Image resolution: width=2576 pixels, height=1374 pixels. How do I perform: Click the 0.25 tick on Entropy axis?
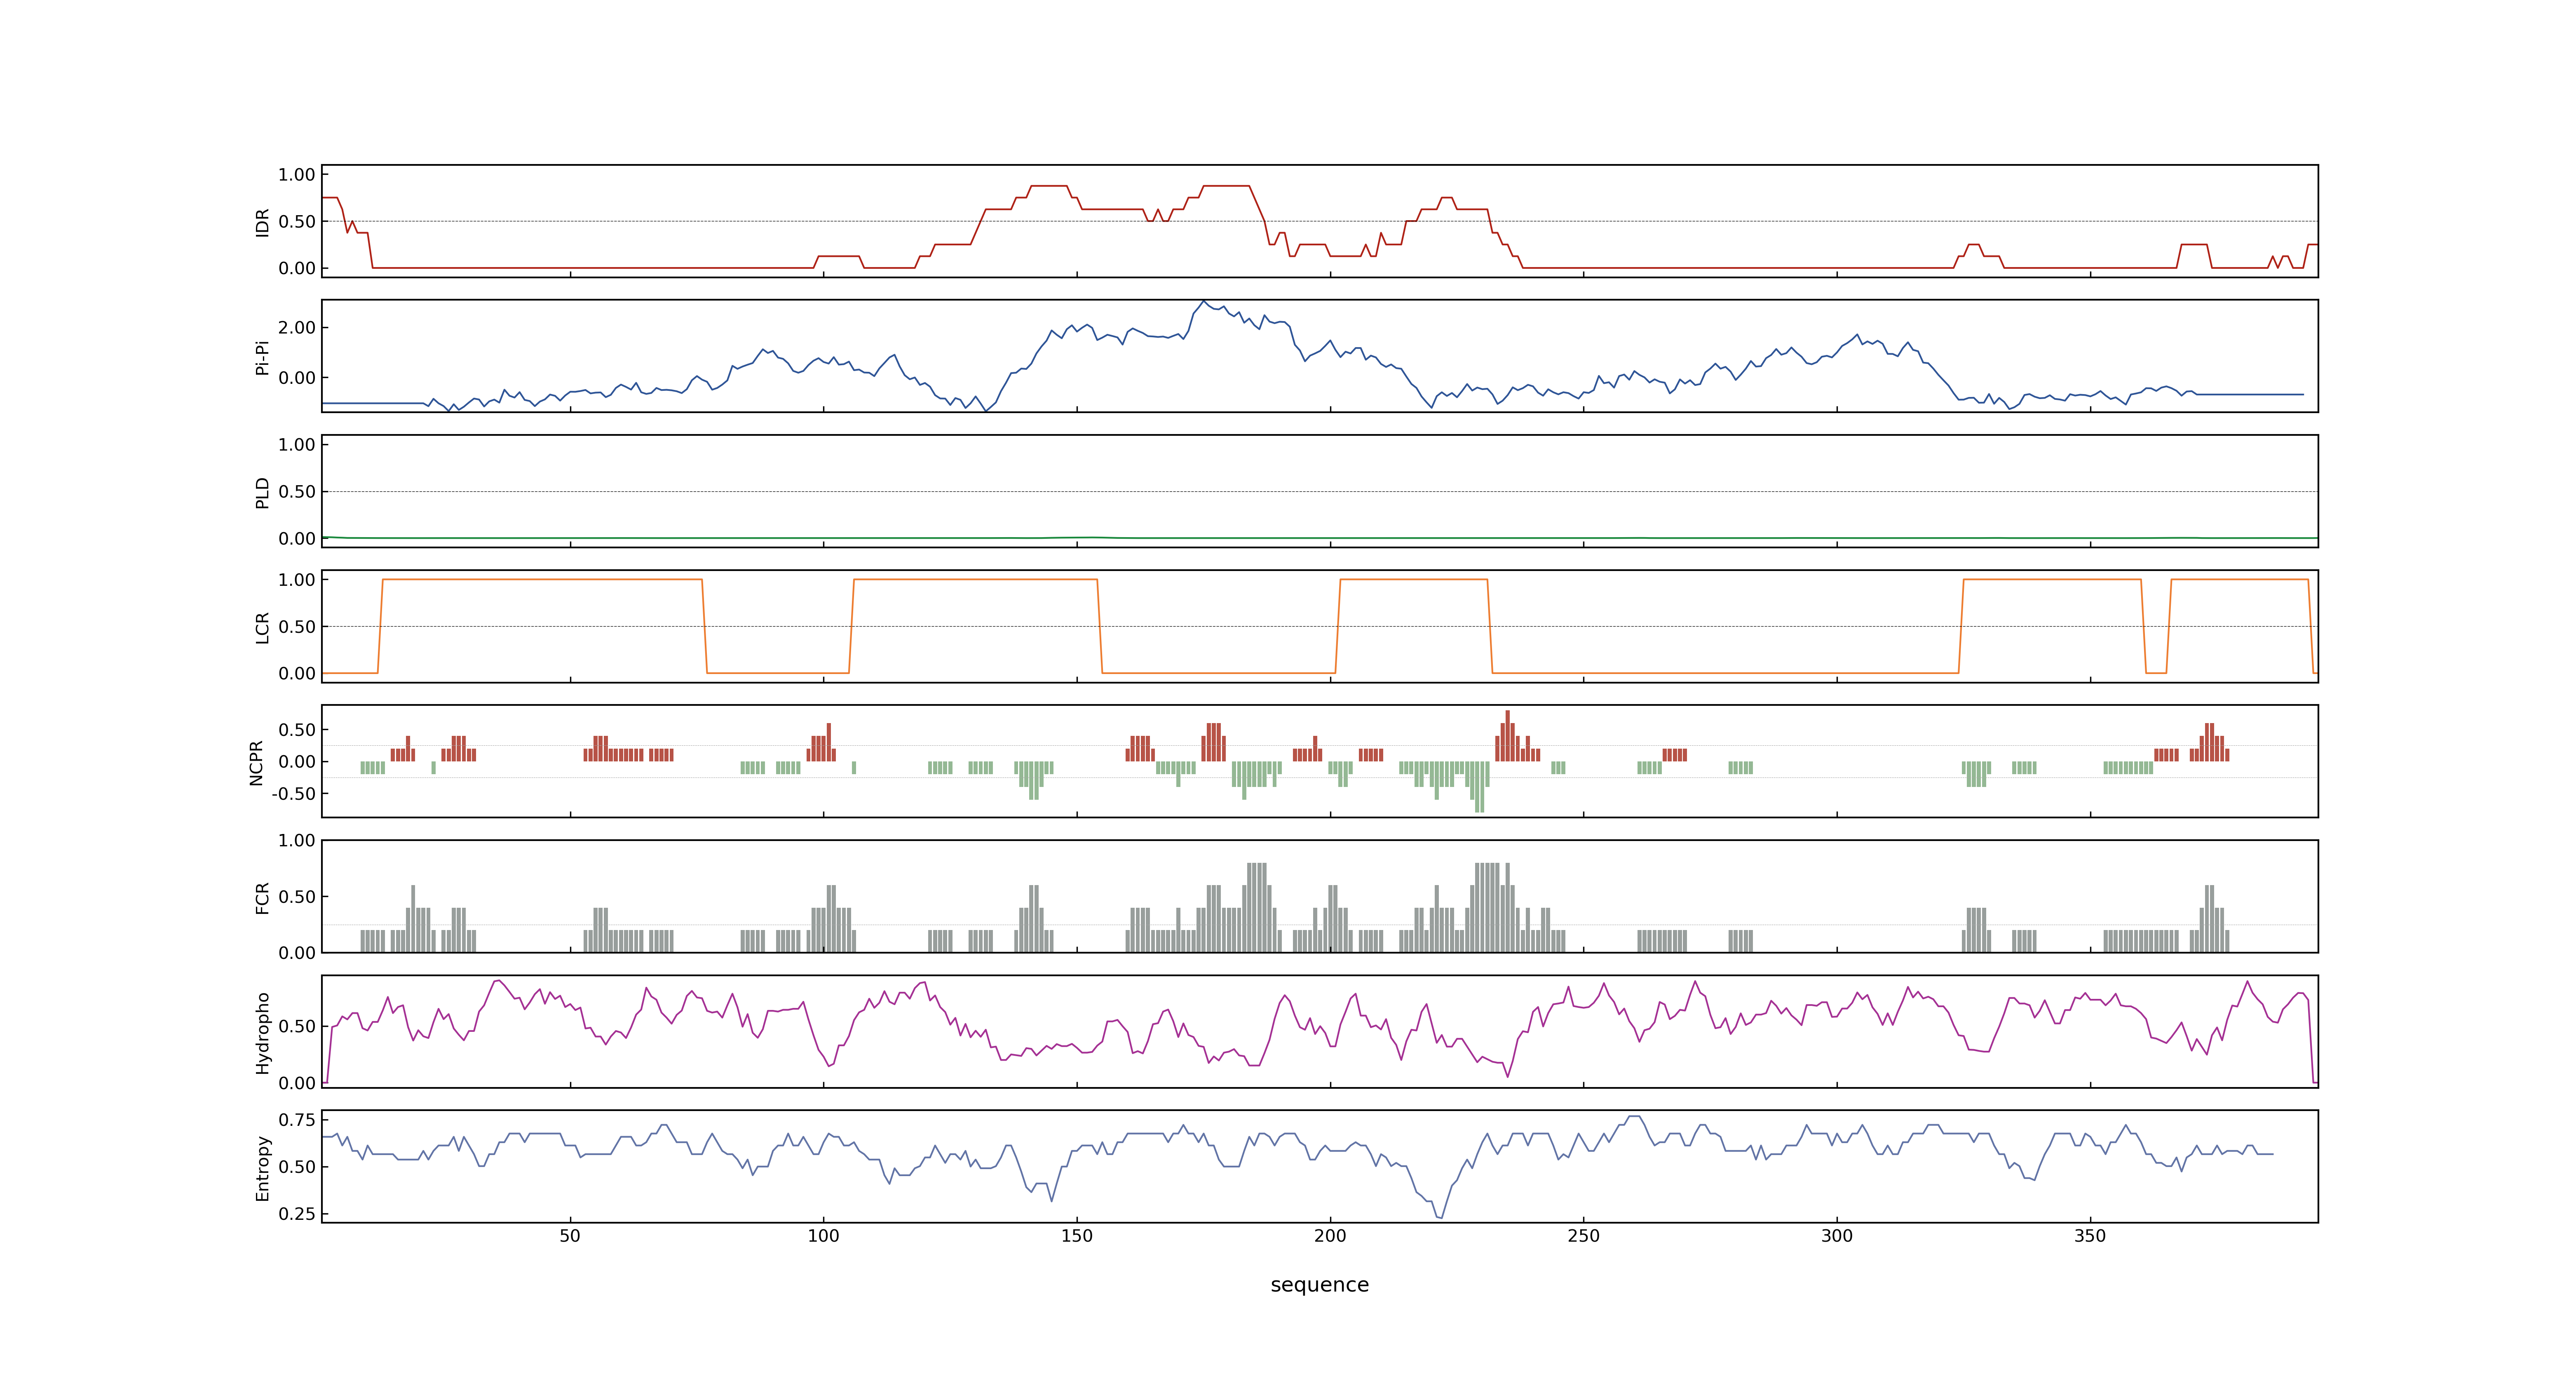coord(297,1214)
